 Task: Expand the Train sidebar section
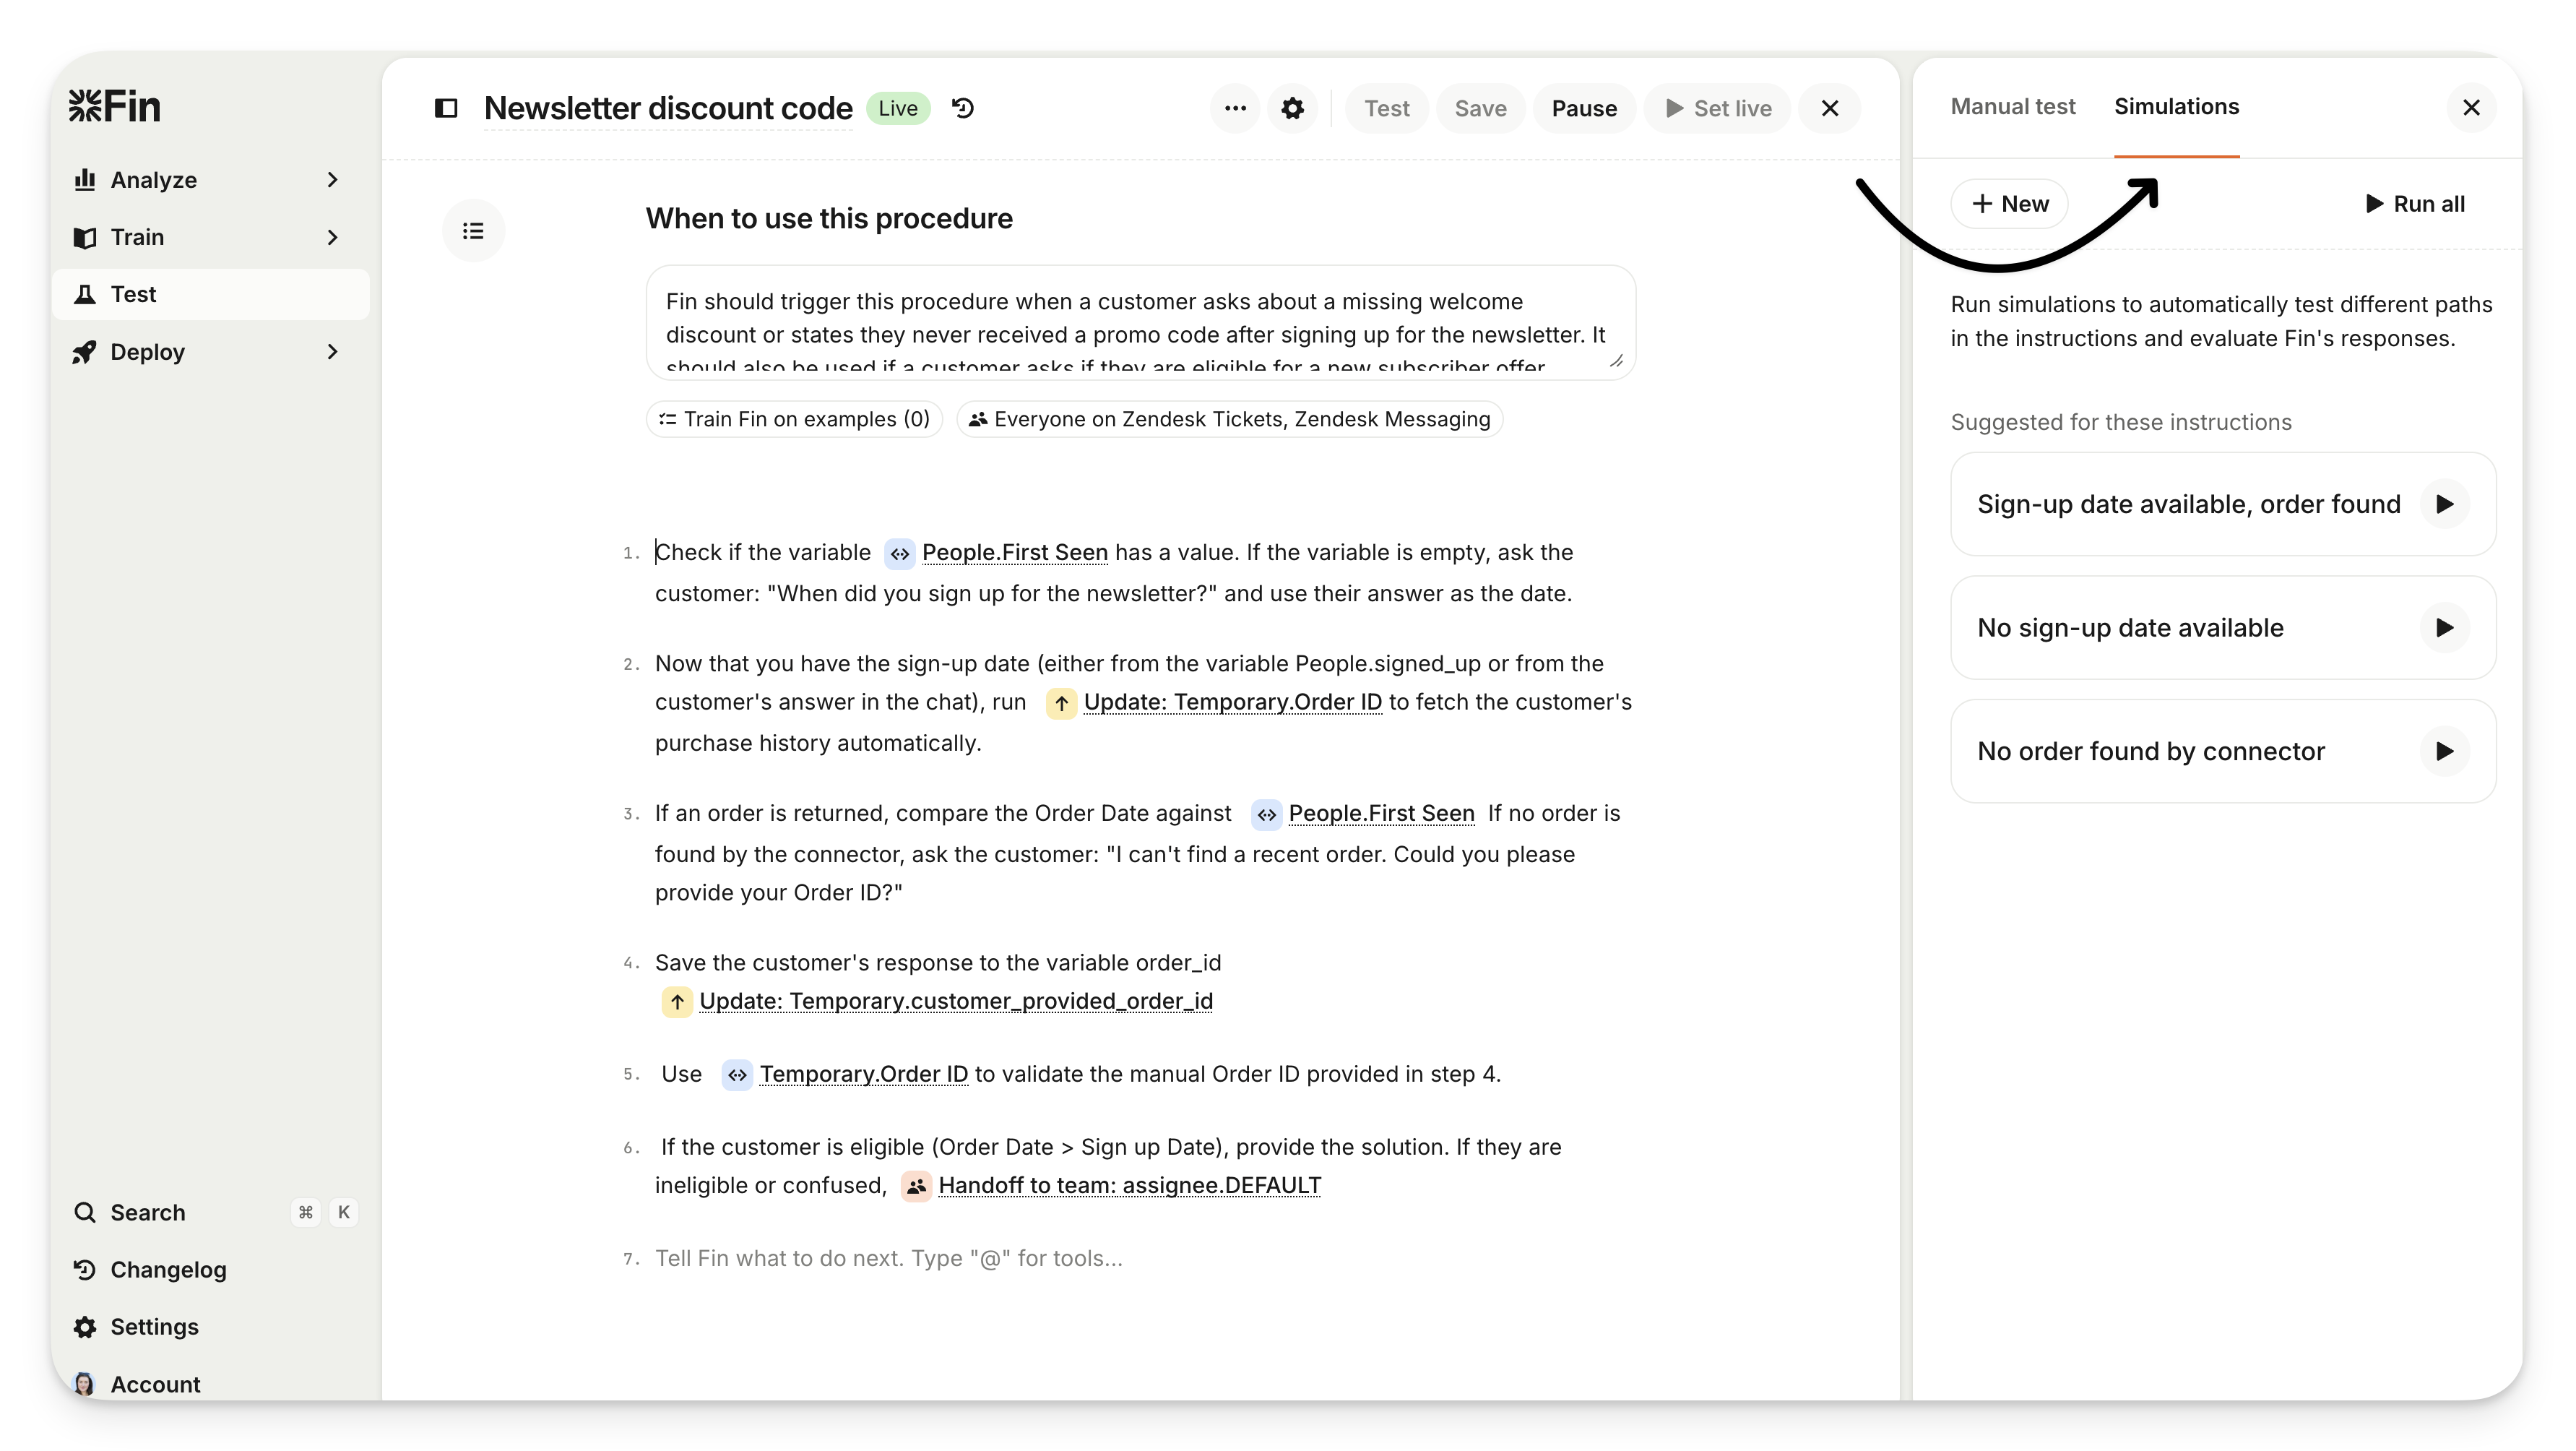tap(332, 237)
